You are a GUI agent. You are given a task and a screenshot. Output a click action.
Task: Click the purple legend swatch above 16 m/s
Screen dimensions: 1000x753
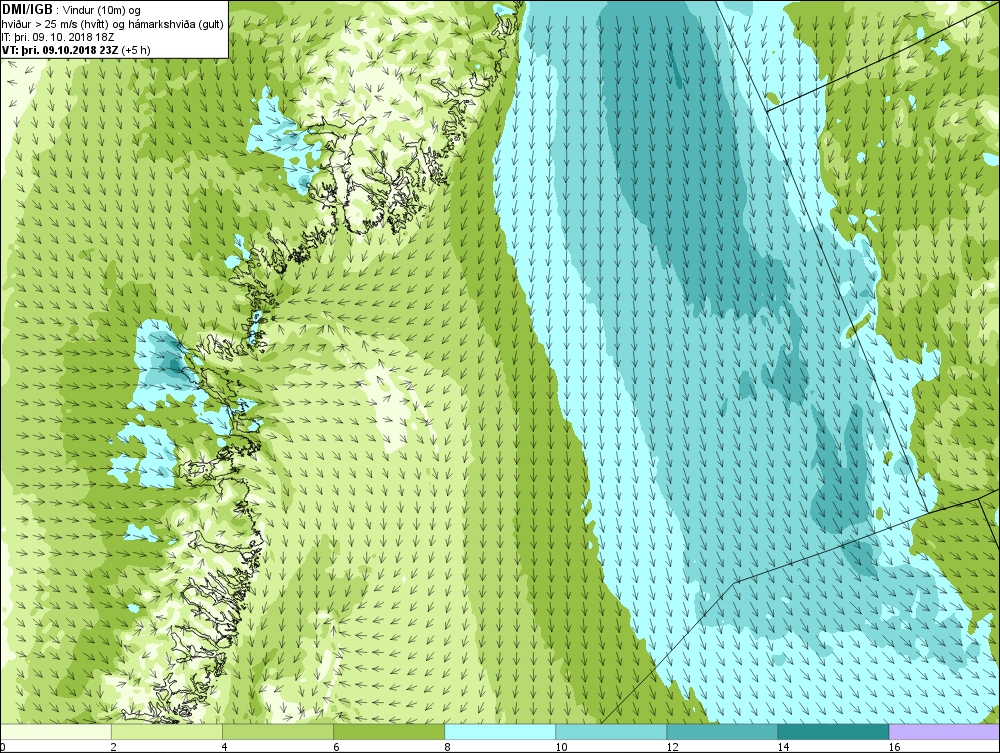pos(944,731)
